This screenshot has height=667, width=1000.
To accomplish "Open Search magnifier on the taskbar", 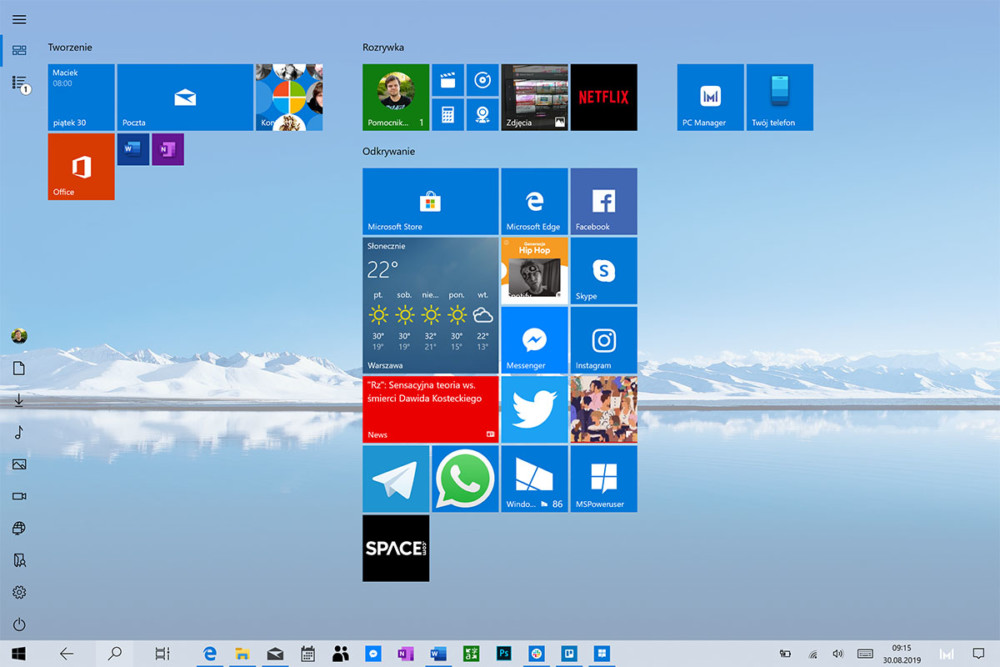I will [x=115, y=654].
